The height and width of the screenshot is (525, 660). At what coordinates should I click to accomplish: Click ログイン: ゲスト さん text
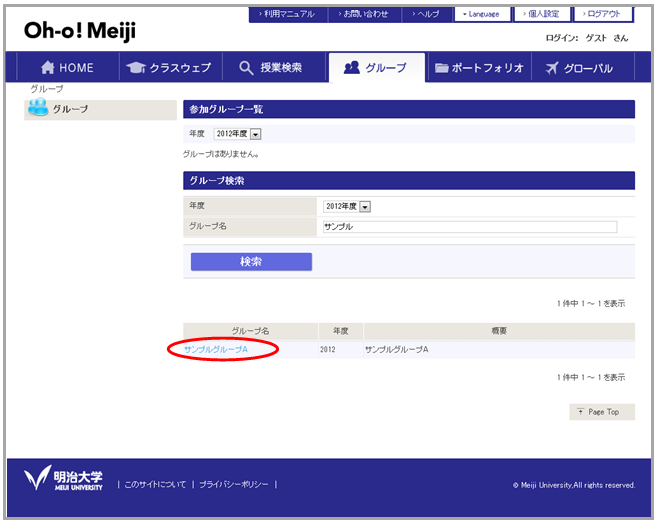pos(587,38)
